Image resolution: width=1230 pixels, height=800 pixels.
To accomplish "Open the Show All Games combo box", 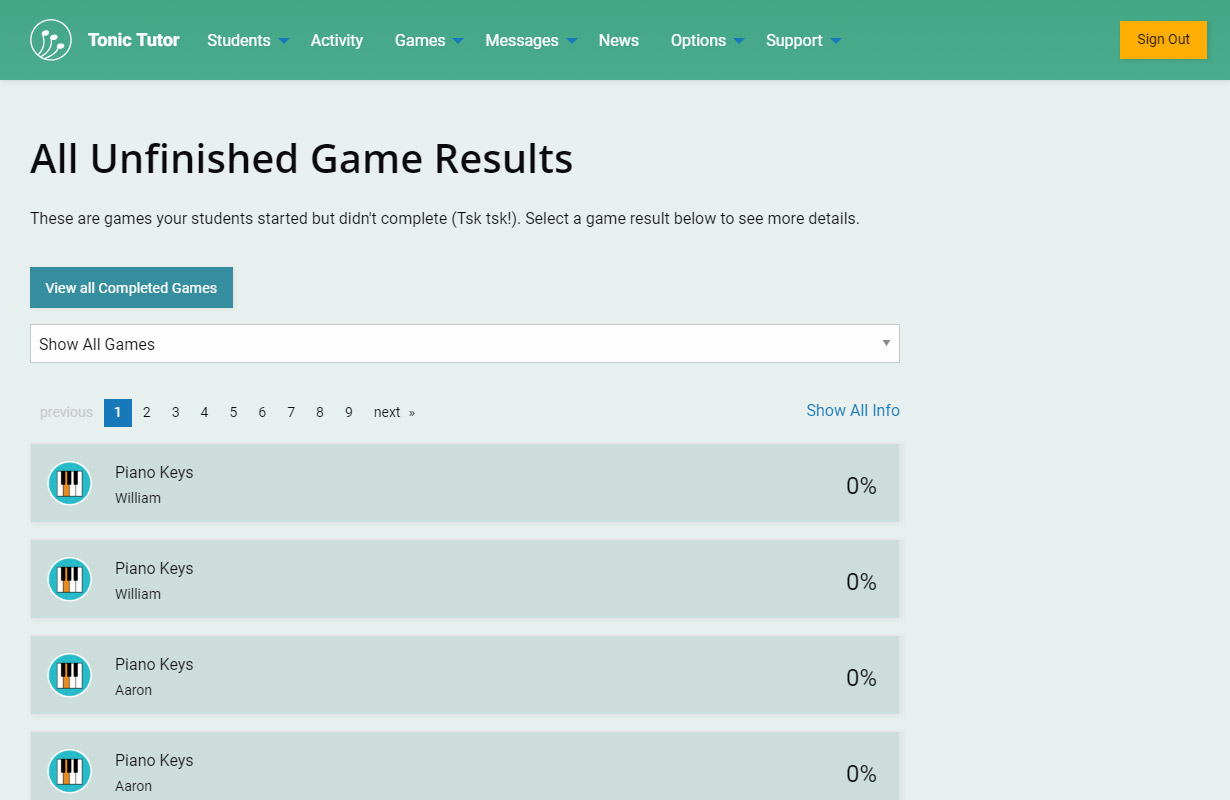I will tap(464, 344).
